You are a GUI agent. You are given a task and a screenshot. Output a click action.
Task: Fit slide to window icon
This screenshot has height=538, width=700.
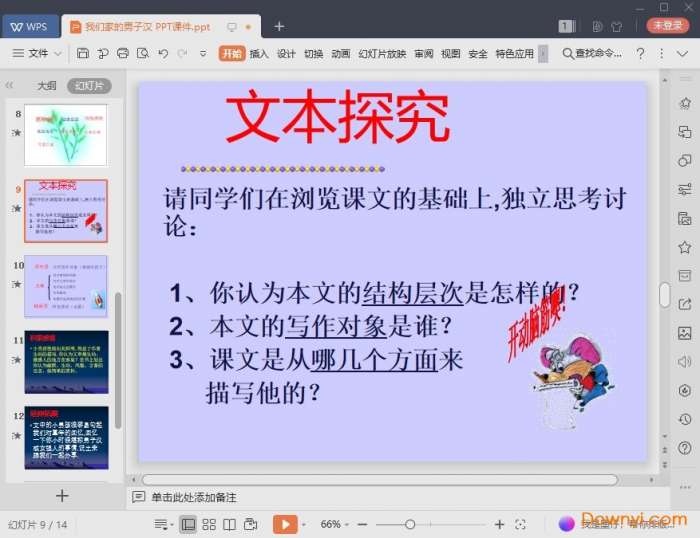[x=520, y=525]
